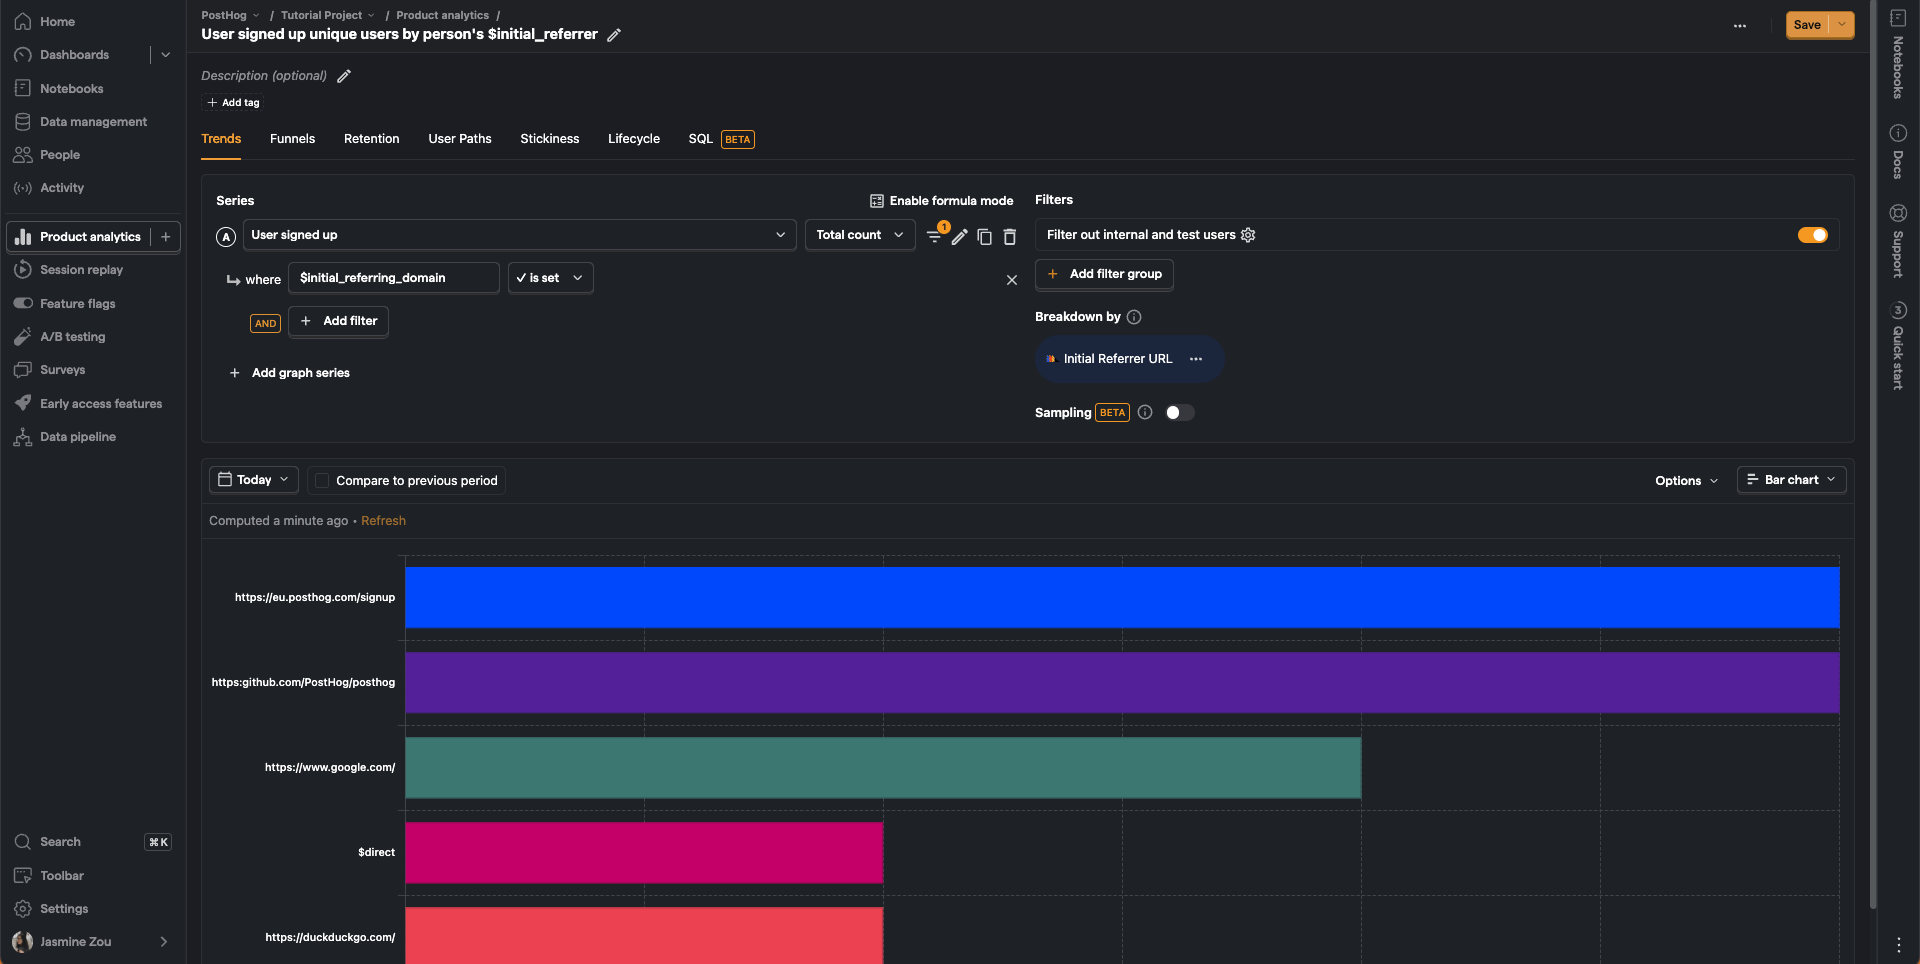This screenshot has height=964, width=1920.
Task: Open the Docs side panel
Action: [1897, 152]
